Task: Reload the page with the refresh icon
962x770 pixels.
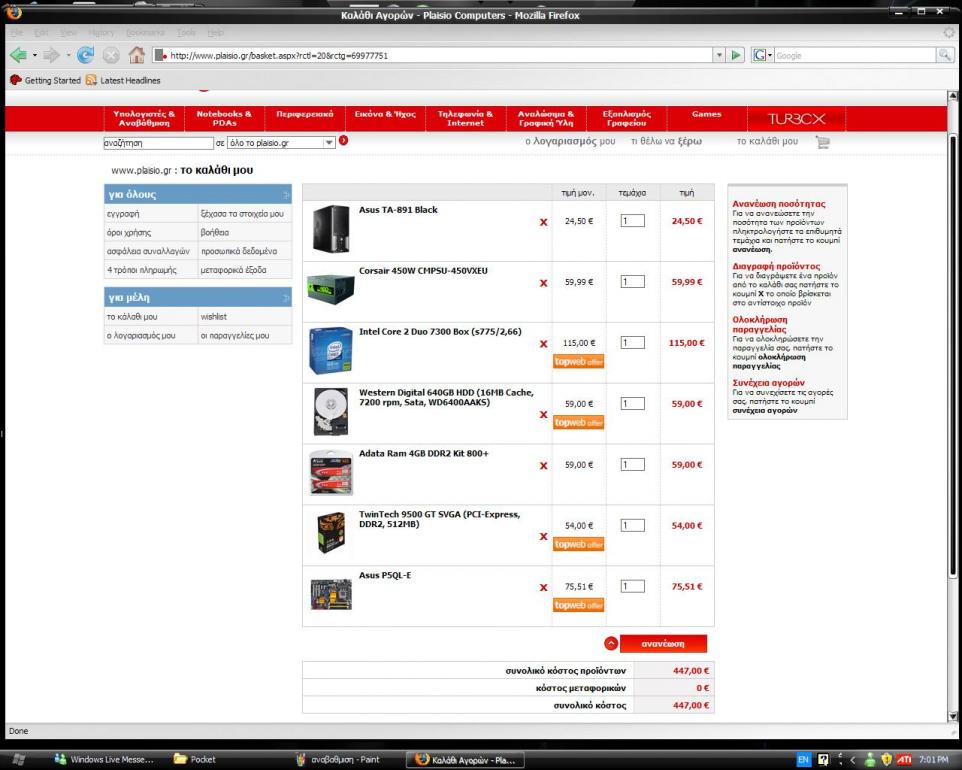Action: click(x=85, y=55)
